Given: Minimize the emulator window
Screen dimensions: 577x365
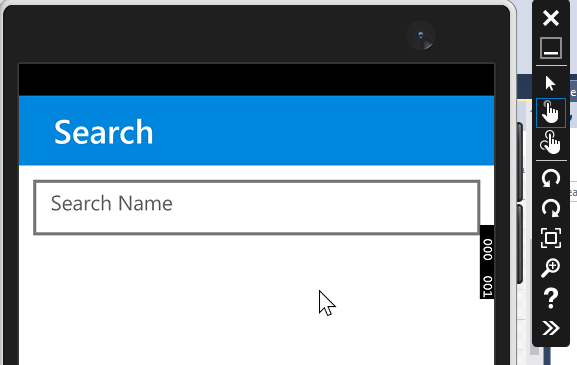Looking at the screenshot, I should [x=551, y=48].
